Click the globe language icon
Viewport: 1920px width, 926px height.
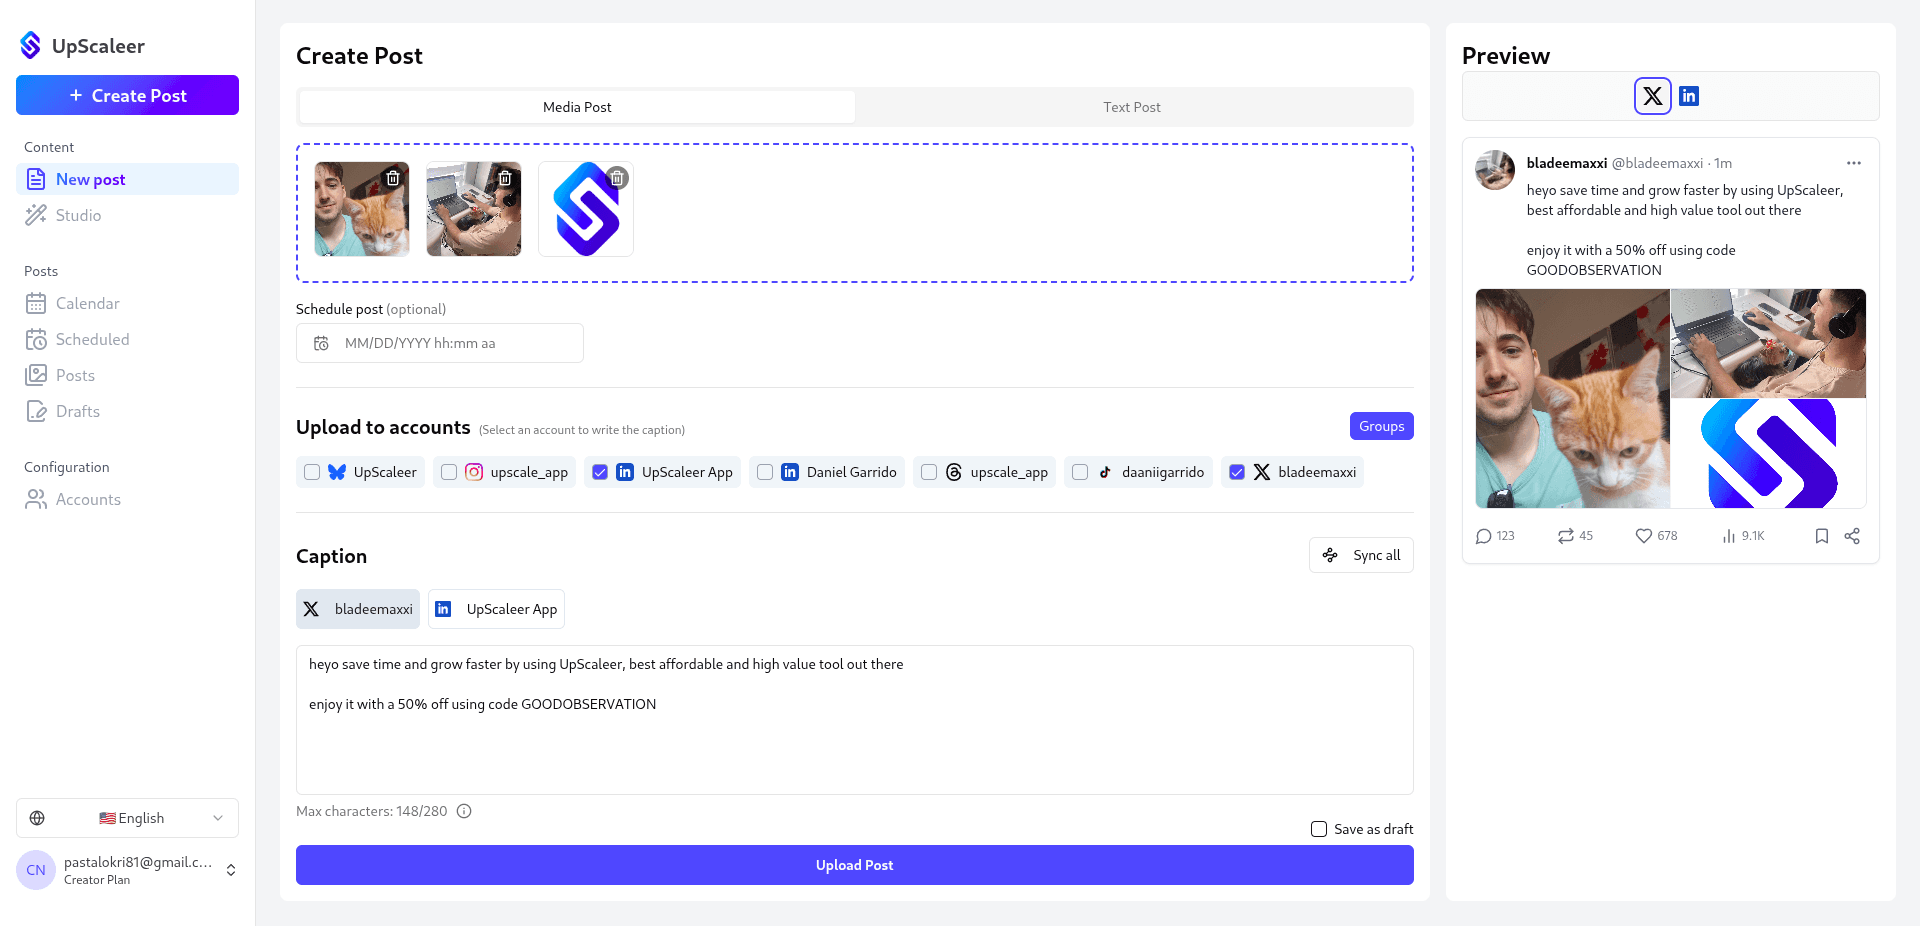click(37, 818)
